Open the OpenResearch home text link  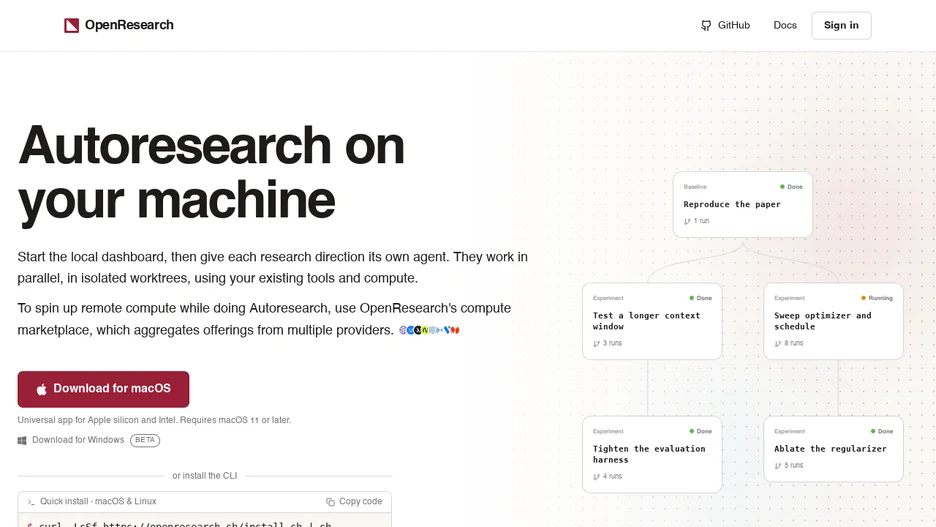[x=129, y=25]
